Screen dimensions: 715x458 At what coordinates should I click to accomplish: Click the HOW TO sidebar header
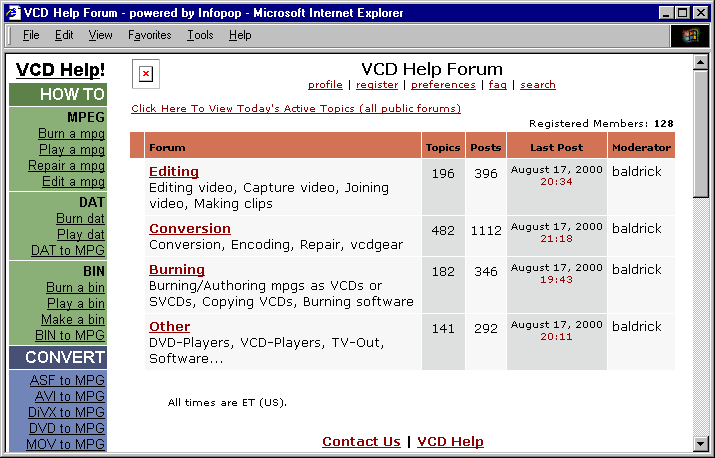58,94
